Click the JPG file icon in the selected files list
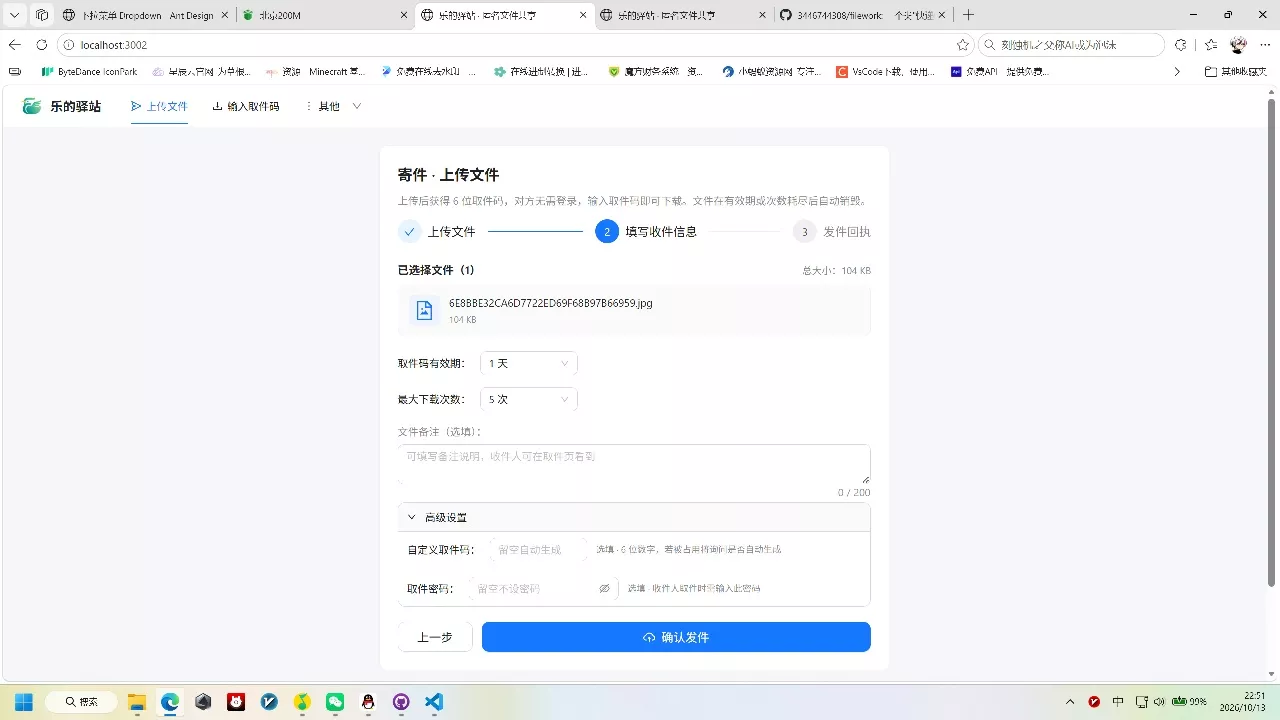Screen dimensions: 1280x720 pos(424,310)
